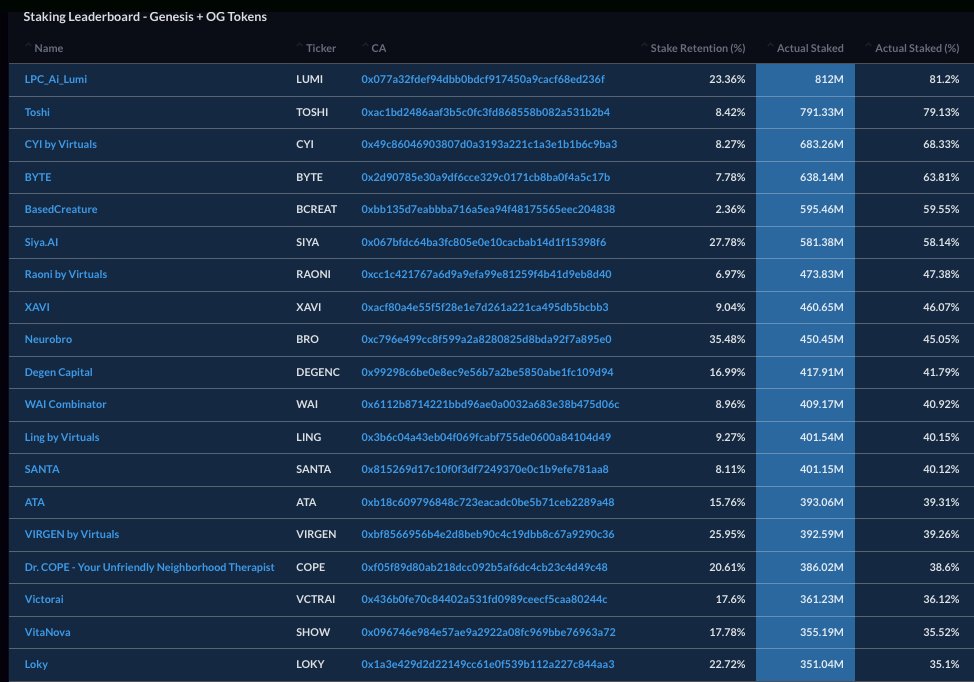This screenshot has width=974, height=682.
Task: Open BRO contract address 0xc796e49...
Action: click(x=486, y=339)
